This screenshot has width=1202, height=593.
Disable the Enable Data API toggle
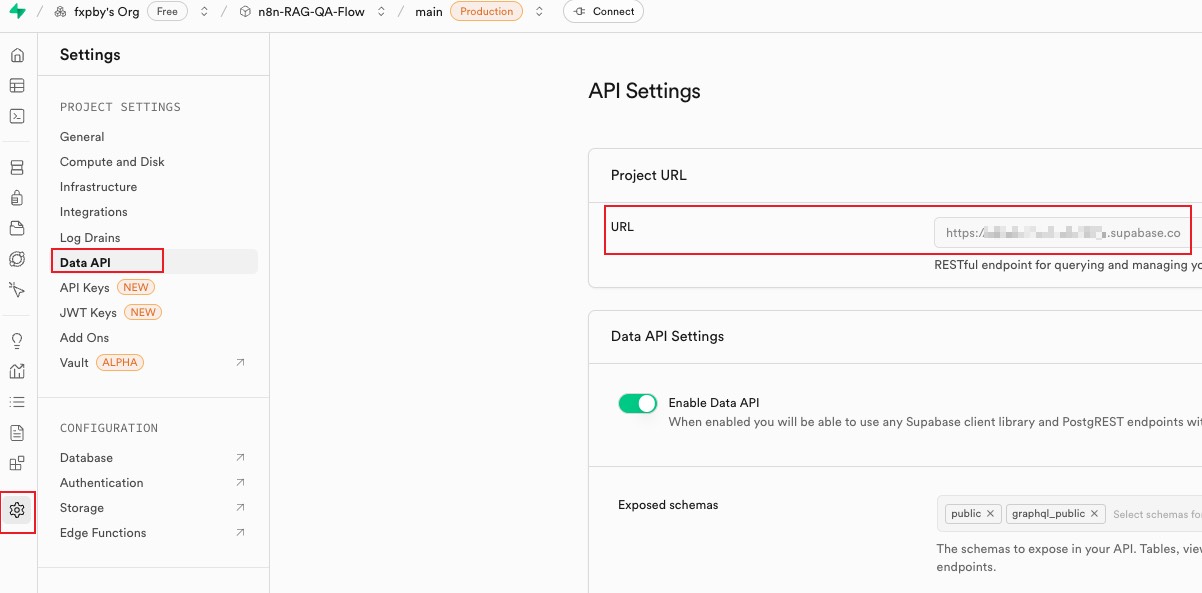coord(637,403)
